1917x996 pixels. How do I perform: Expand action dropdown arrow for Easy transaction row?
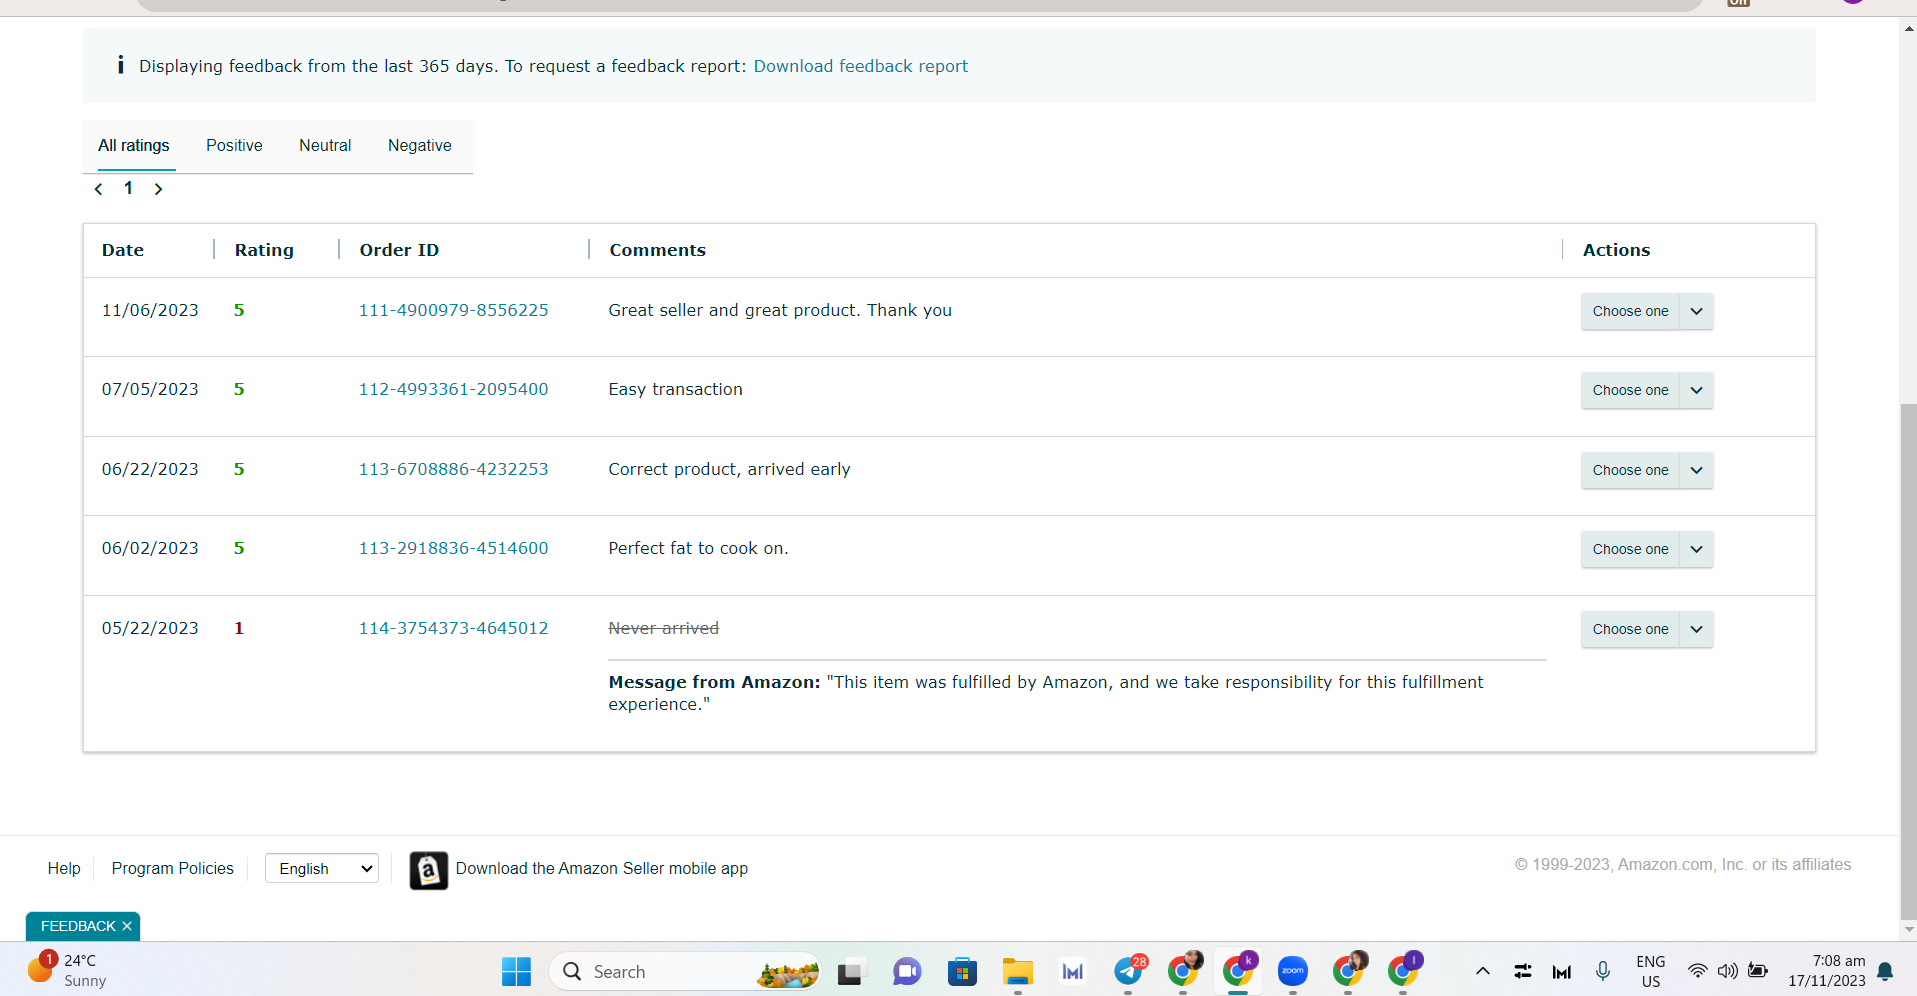(1697, 390)
